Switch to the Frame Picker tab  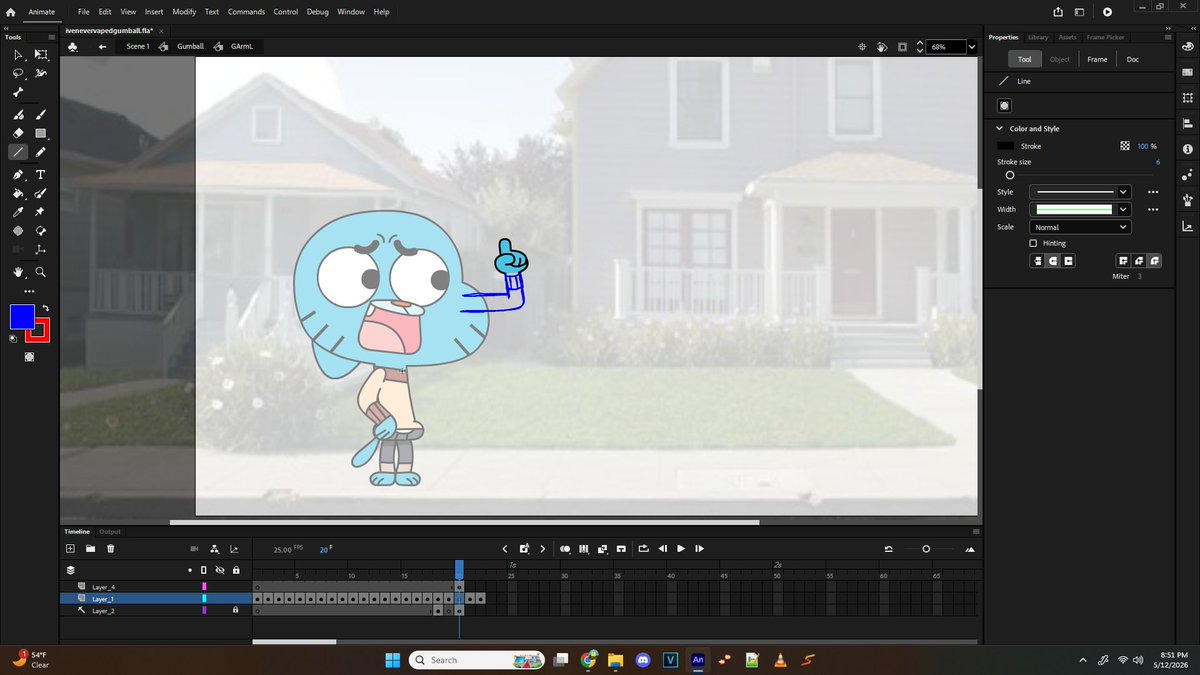[1105, 37]
